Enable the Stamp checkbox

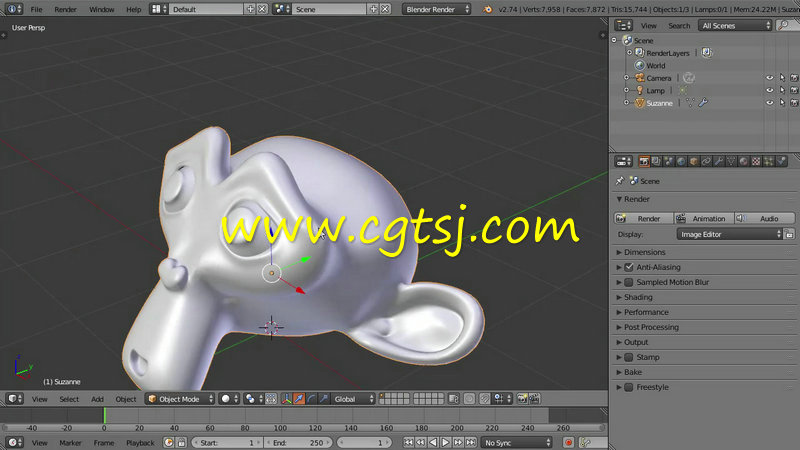pos(629,357)
